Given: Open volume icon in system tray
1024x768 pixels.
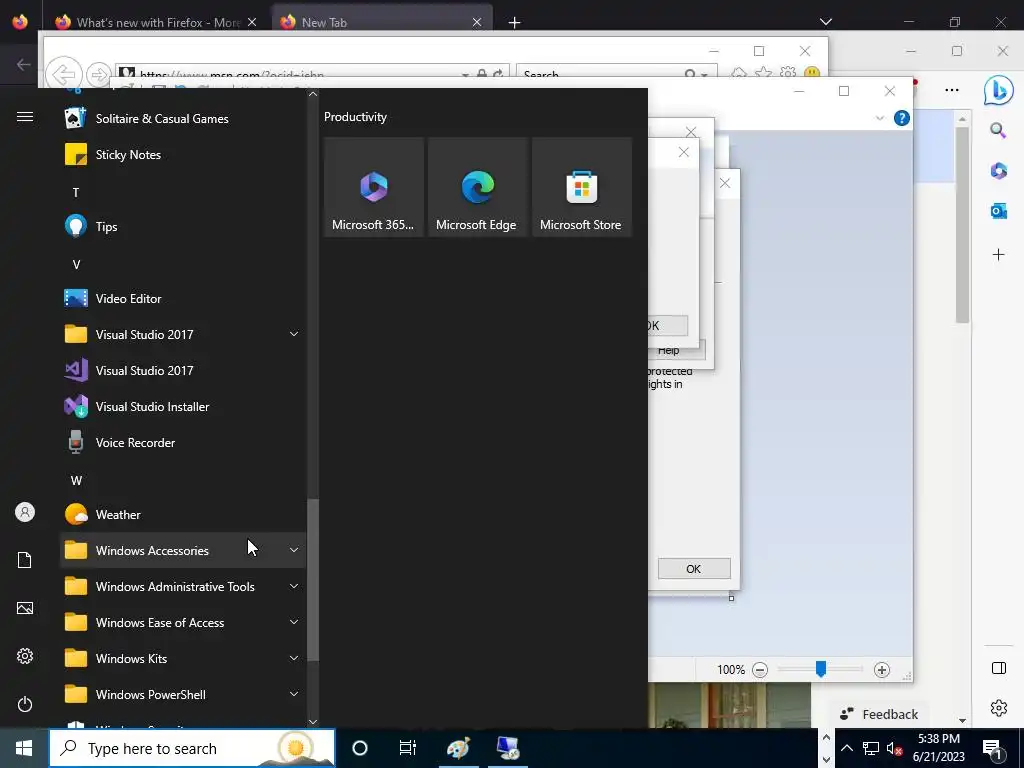Looking at the screenshot, I should (894, 748).
